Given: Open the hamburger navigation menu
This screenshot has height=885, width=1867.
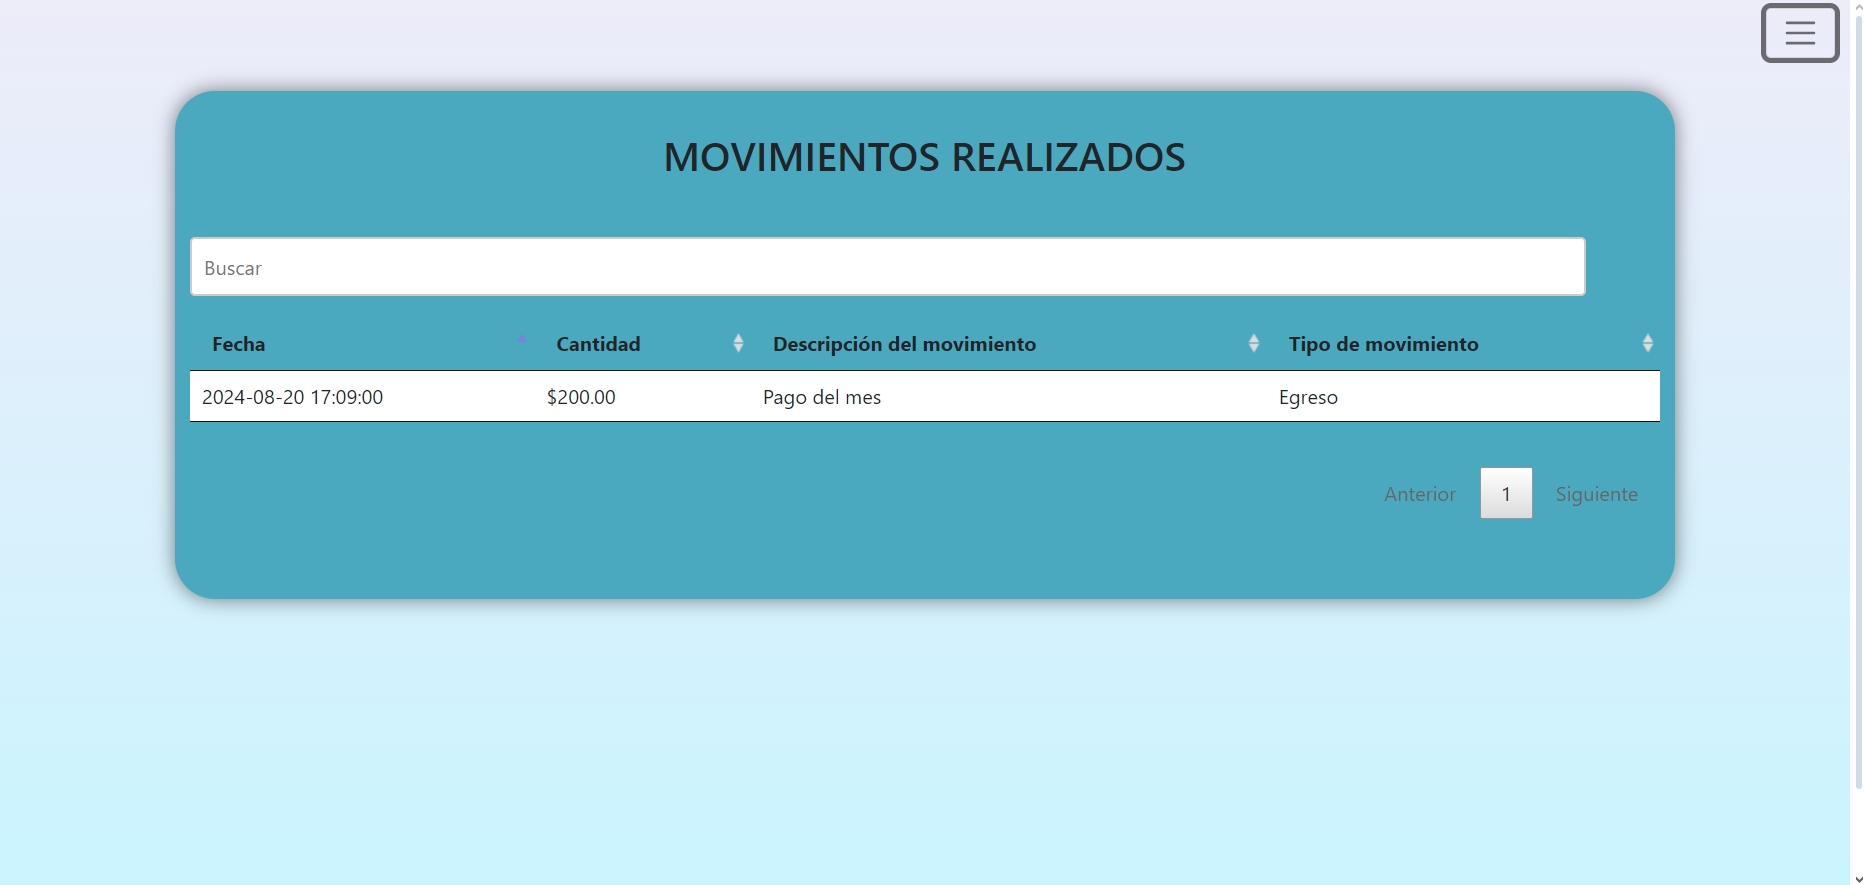Looking at the screenshot, I should coord(1799,33).
